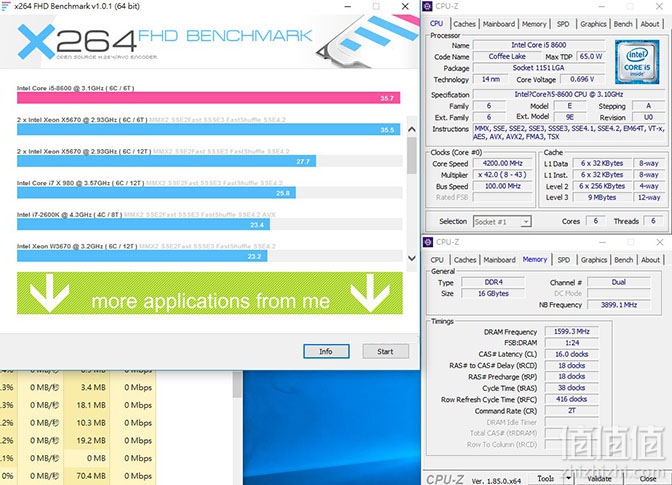672x485 pixels.
Task: Open Caches tab in bottom CPU-Z window
Action: (465, 260)
